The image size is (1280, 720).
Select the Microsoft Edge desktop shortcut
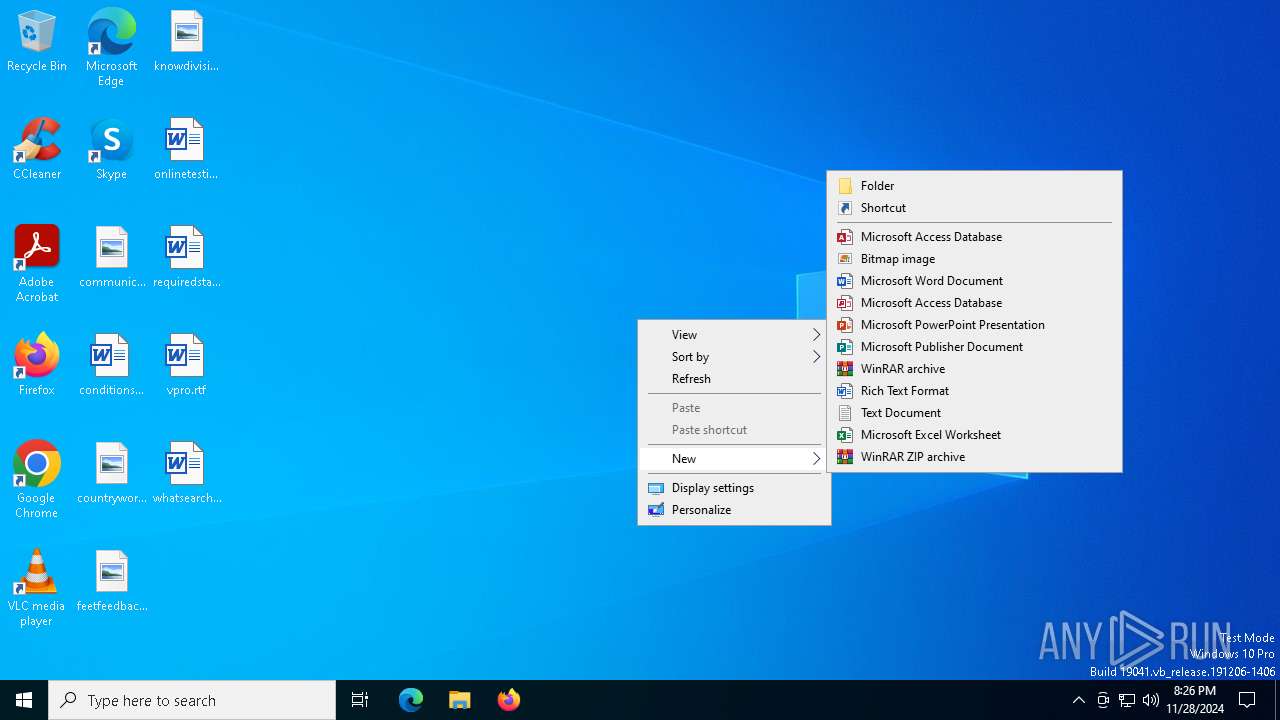click(111, 48)
